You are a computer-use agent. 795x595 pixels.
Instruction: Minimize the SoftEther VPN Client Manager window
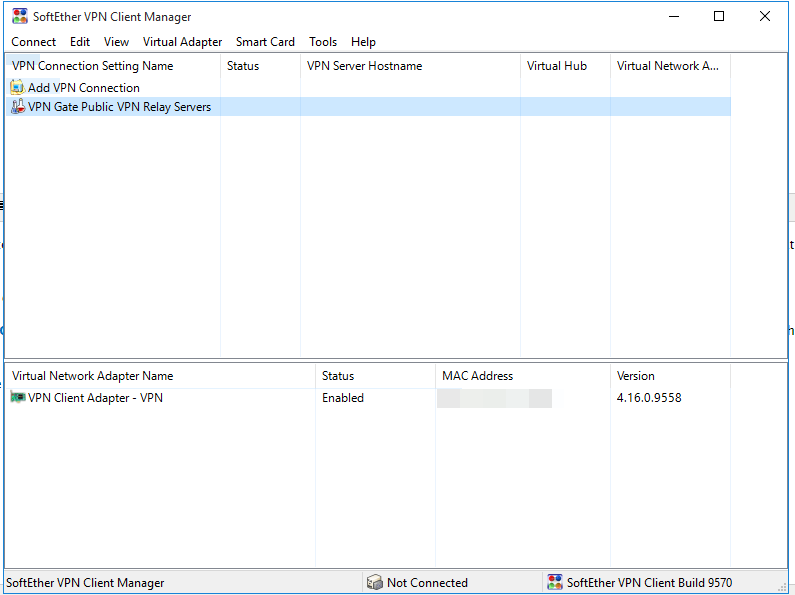pos(673,16)
